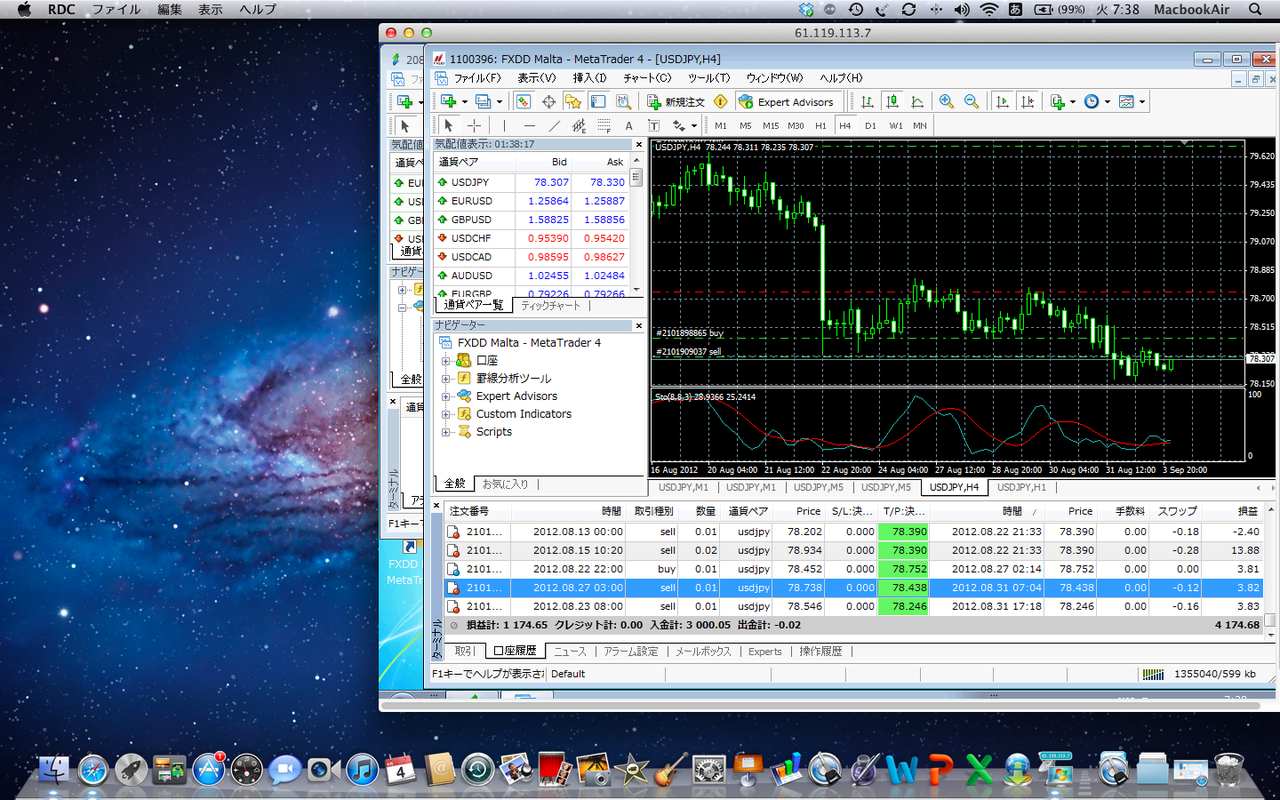Open the Strategy Tester magnifier icon
The width and height of the screenshot is (1280, 800).
point(623,102)
